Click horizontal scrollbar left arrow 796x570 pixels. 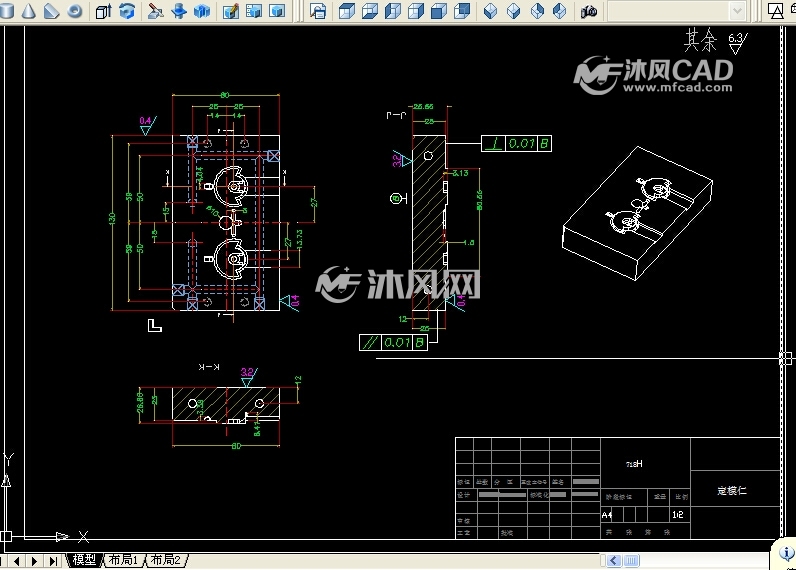pyautogui.click(x=614, y=560)
